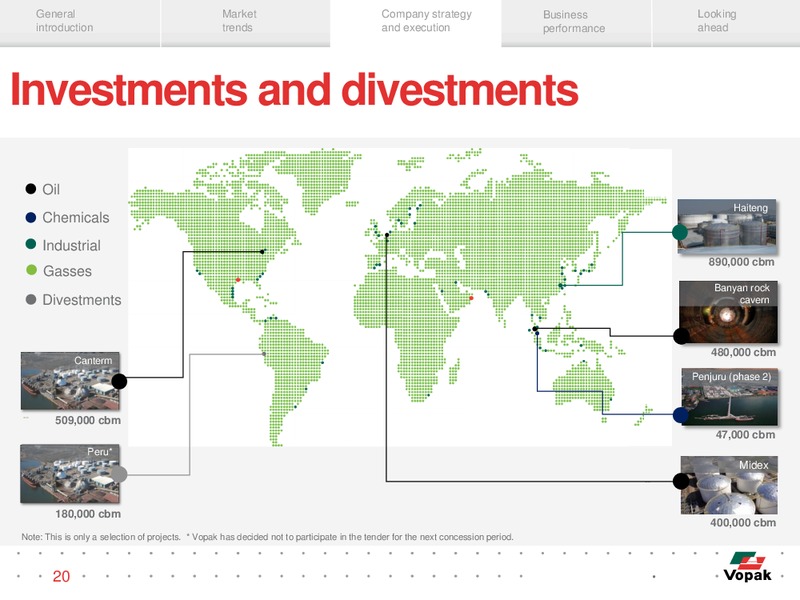This screenshot has height=600, width=800.
Task: Click the slide number 20
Action: coord(61,577)
